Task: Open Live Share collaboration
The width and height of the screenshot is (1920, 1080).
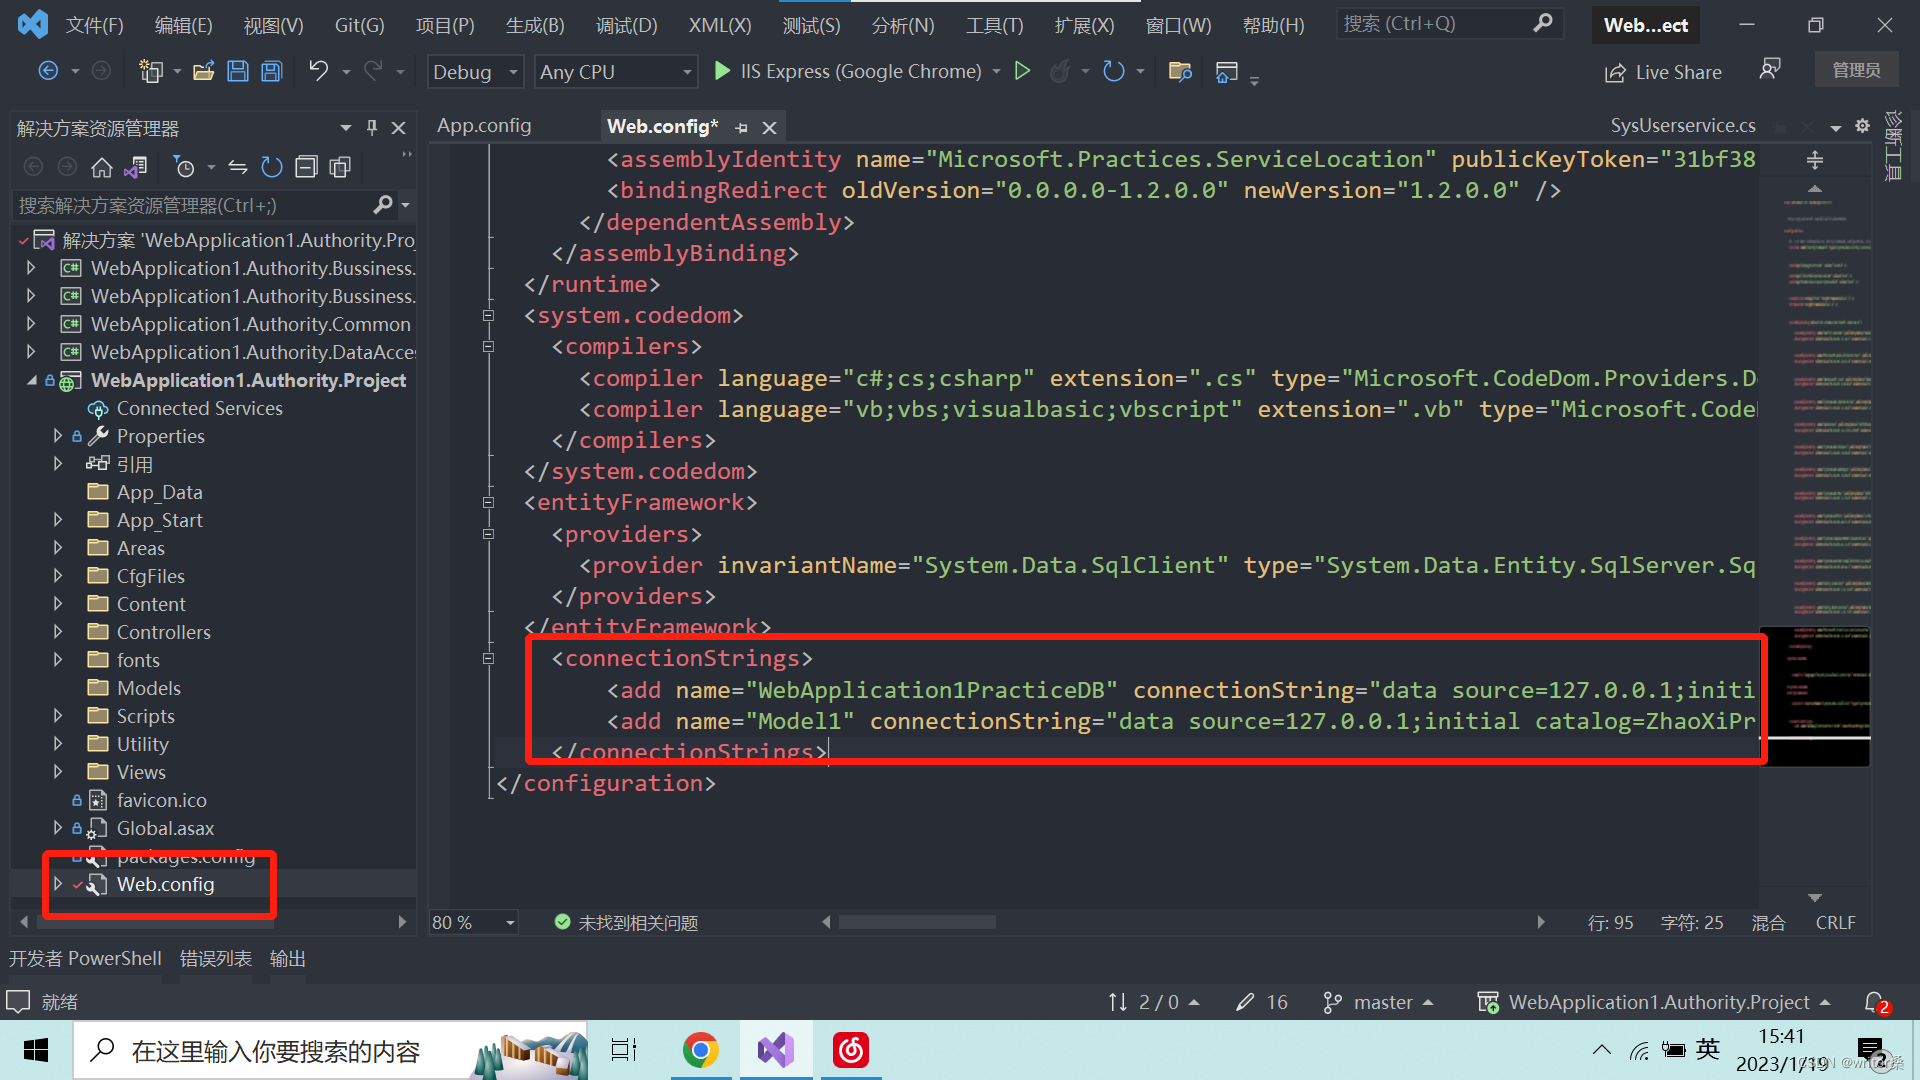Action: [x=1663, y=72]
